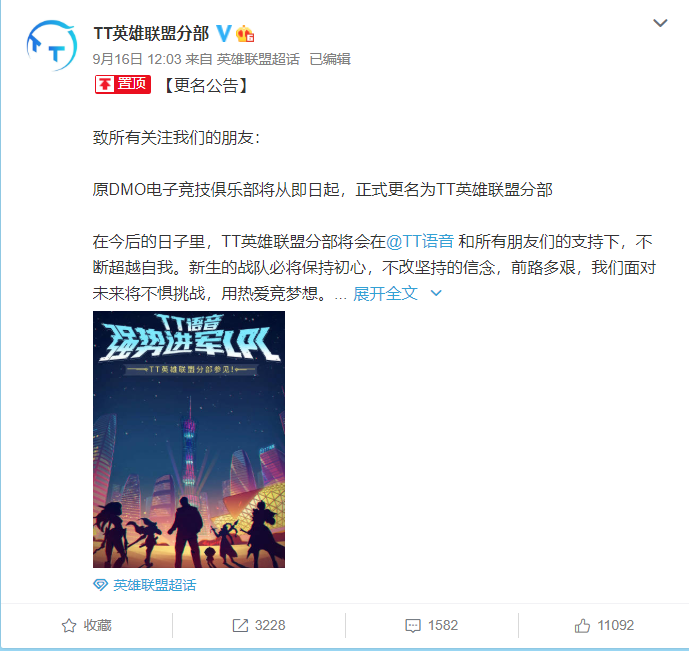This screenshot has width=689, height=651.
Task: Open source link 英雄联盟超话 in header
Action: 258,59
